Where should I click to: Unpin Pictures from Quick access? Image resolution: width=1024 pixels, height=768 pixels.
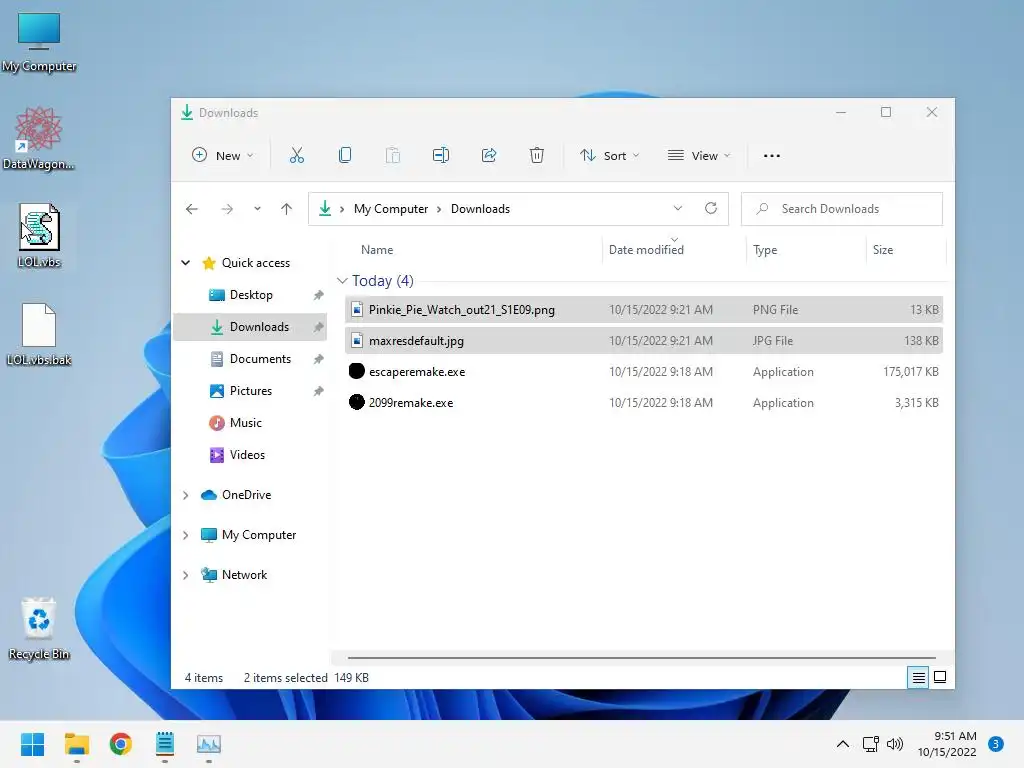319,391
